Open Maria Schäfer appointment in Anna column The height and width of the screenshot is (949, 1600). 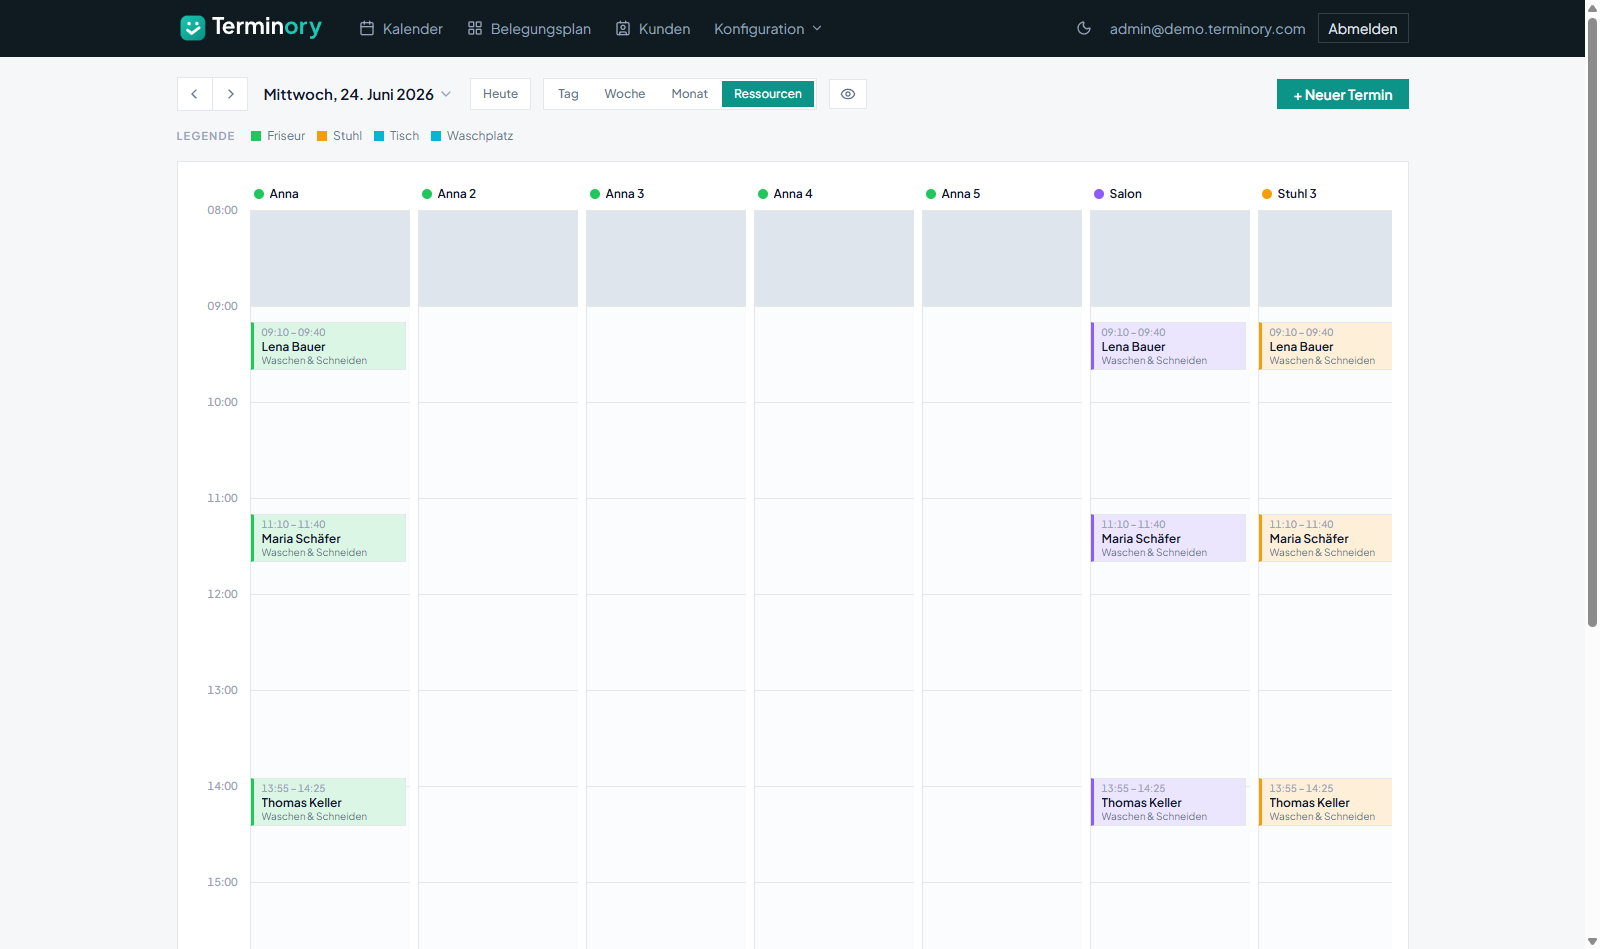pos(328,538)
